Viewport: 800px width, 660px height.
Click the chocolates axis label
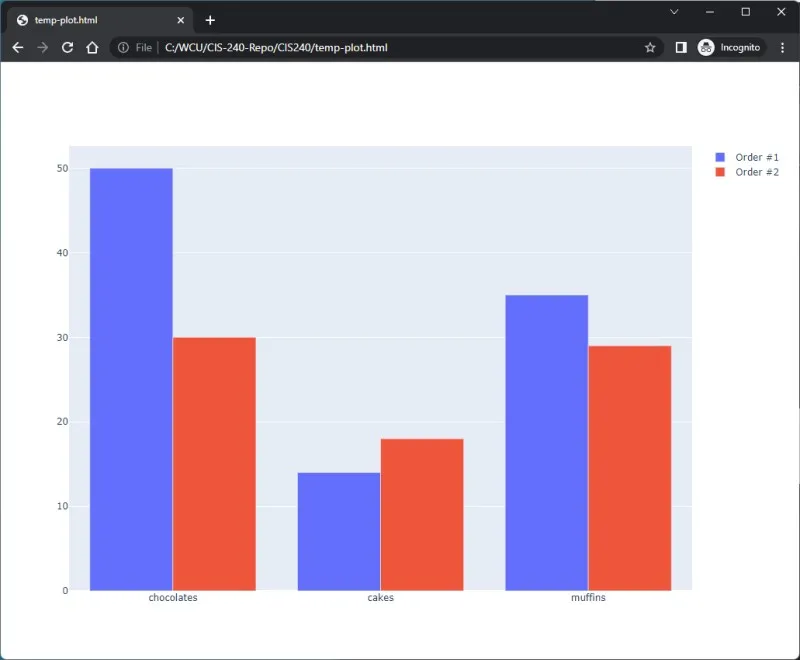pos(173,597)
